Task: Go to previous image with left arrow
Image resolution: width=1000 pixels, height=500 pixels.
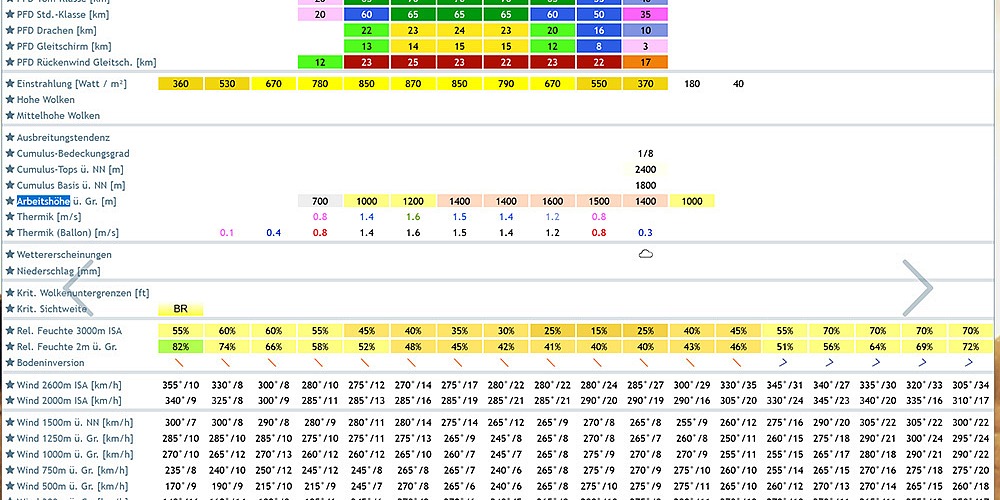Action: [x=78, y=288]
